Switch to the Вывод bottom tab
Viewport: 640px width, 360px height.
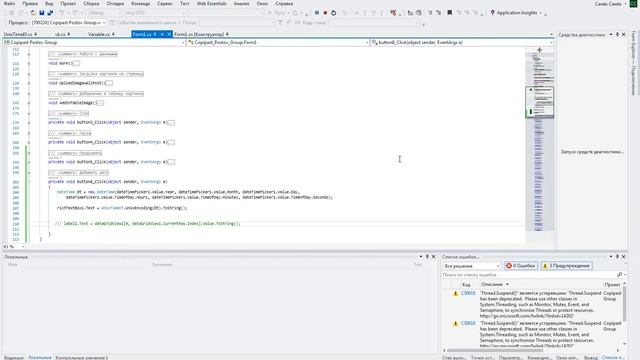click(x=591, y=358)
